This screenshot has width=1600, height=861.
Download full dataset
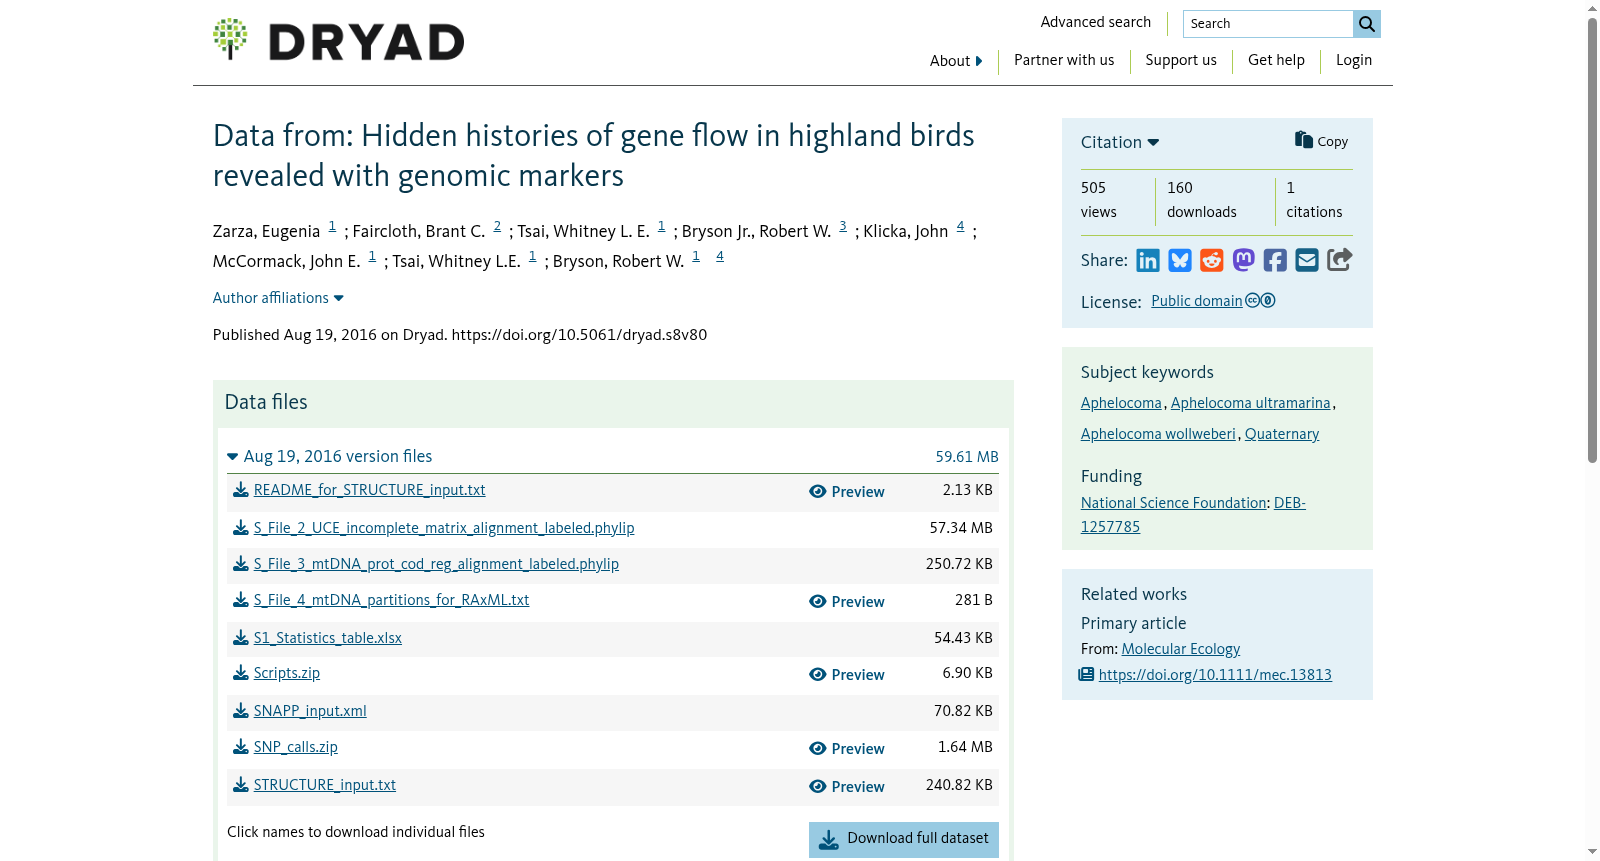(x=904, y=839)
